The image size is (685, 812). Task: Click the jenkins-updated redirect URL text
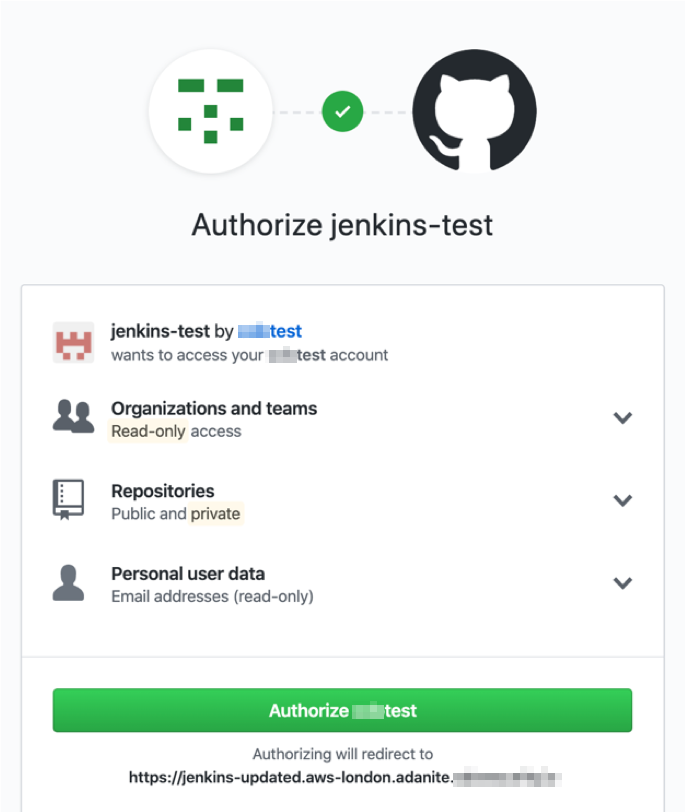(x=345, y=777)
